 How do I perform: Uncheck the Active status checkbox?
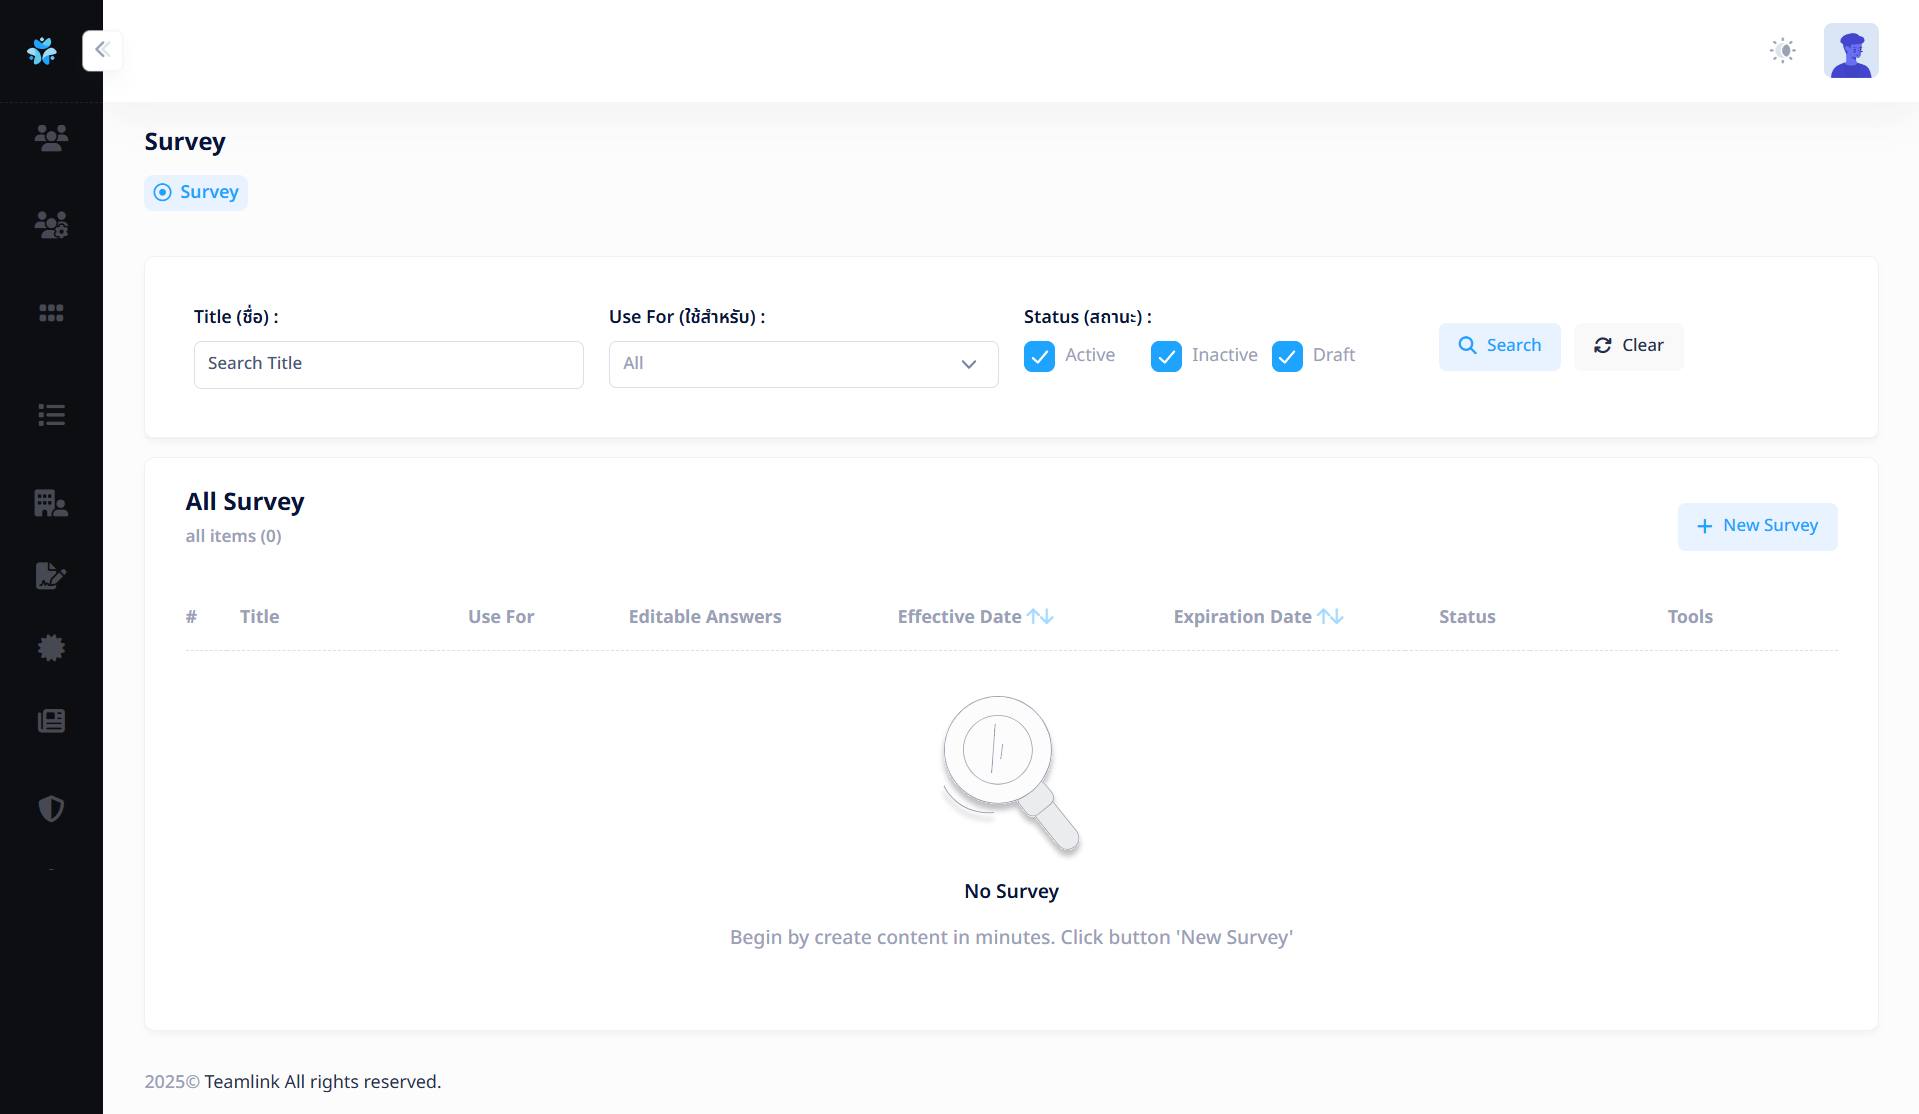point(1039,356)
